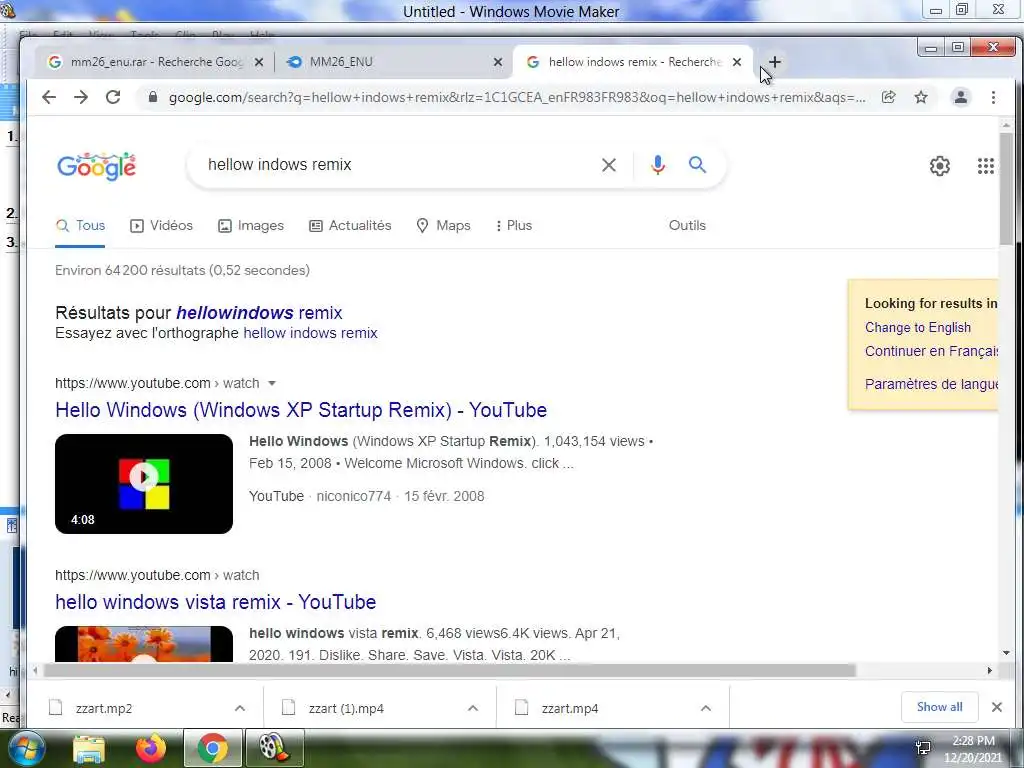
Task: Open Paramètres de langue link
Action: pos(931,384)
